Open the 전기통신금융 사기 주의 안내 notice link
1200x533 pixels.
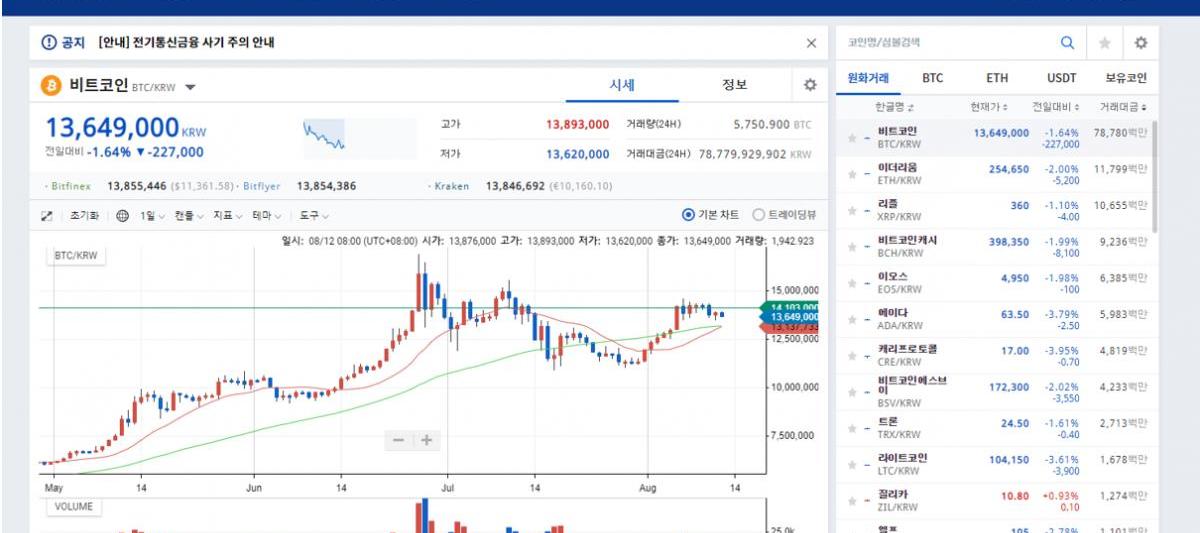click(x=186, y=43)
